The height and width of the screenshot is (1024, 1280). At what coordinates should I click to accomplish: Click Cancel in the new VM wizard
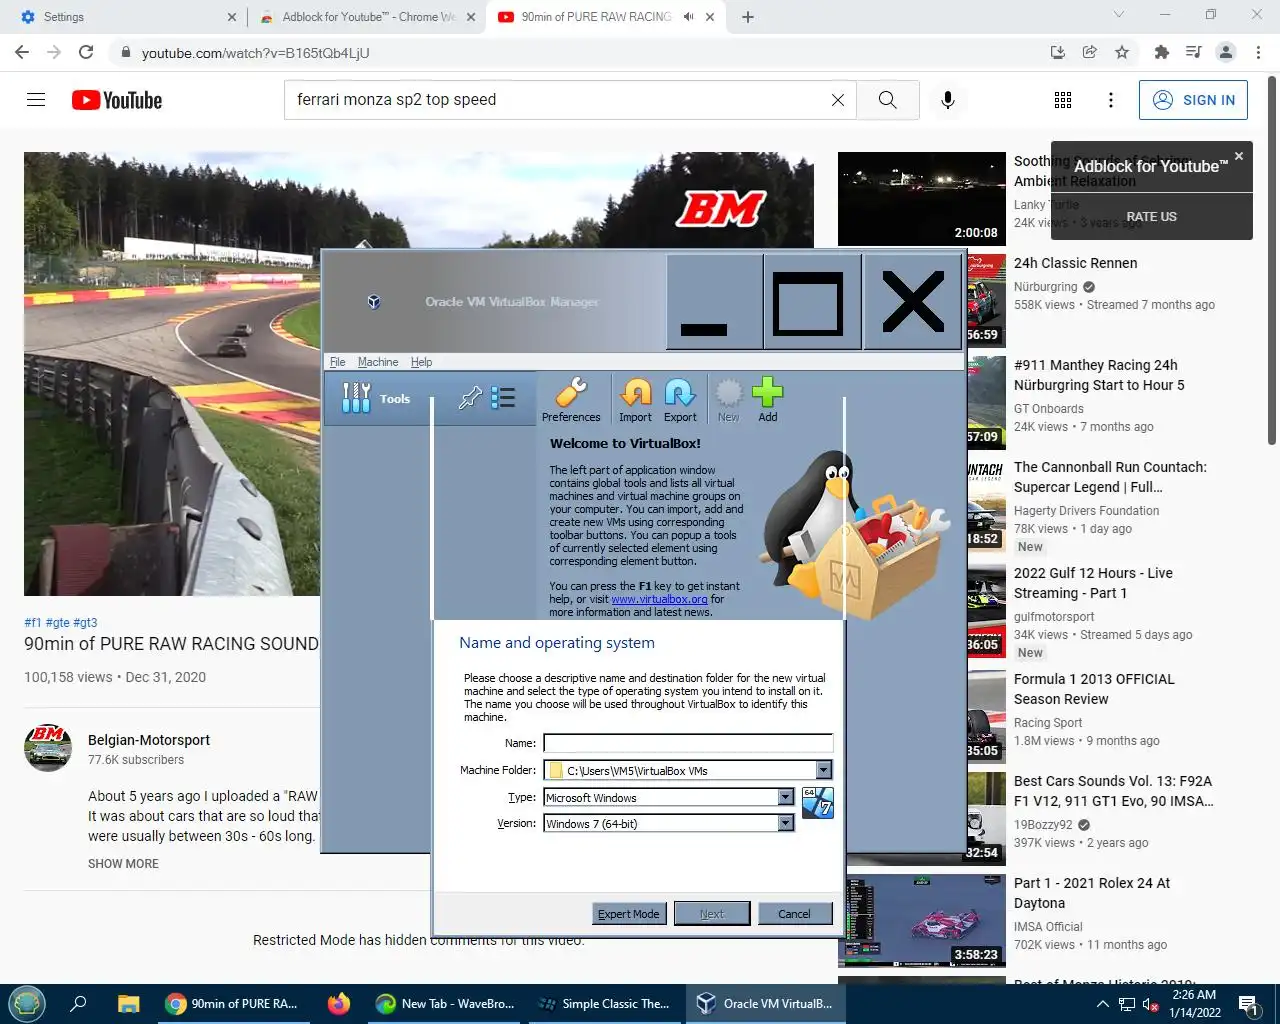point(794,913)
